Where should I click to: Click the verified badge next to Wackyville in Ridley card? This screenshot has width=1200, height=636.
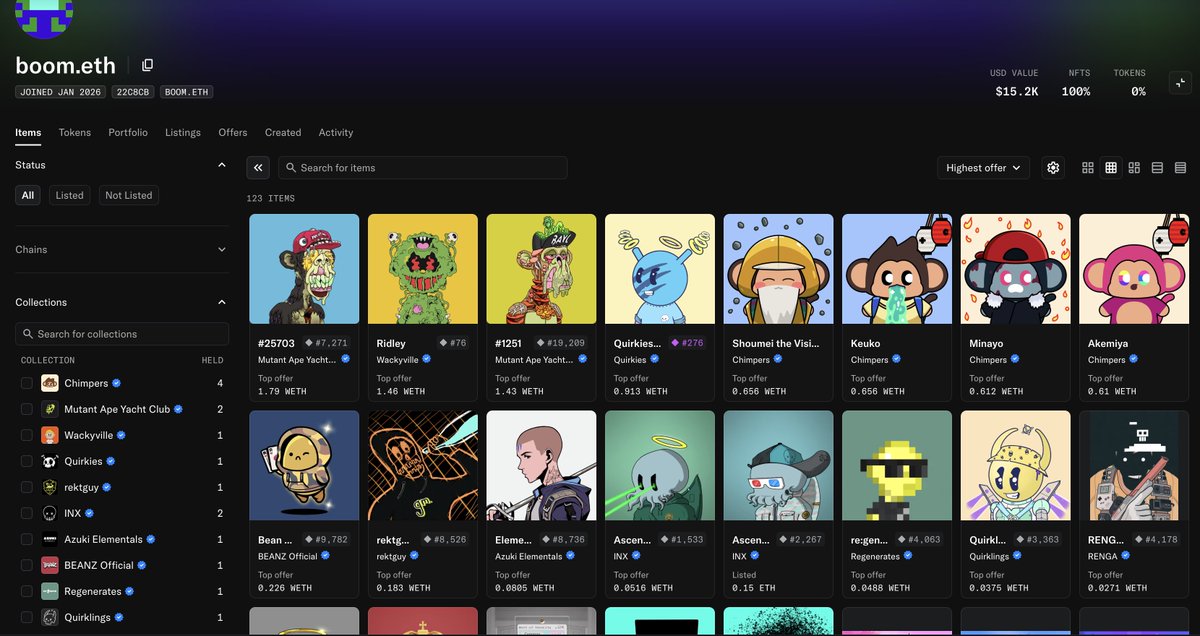[x=427, y=359]
